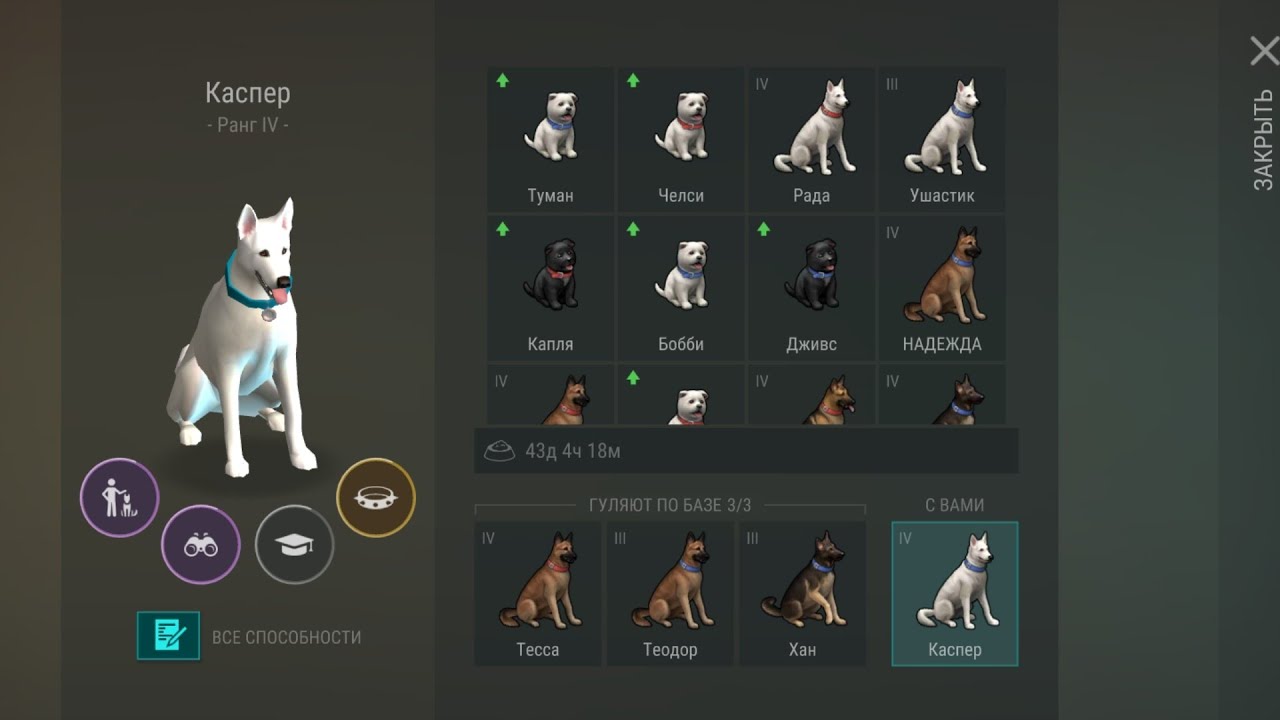Select the dark shepherd Хан

coord(802,593)
